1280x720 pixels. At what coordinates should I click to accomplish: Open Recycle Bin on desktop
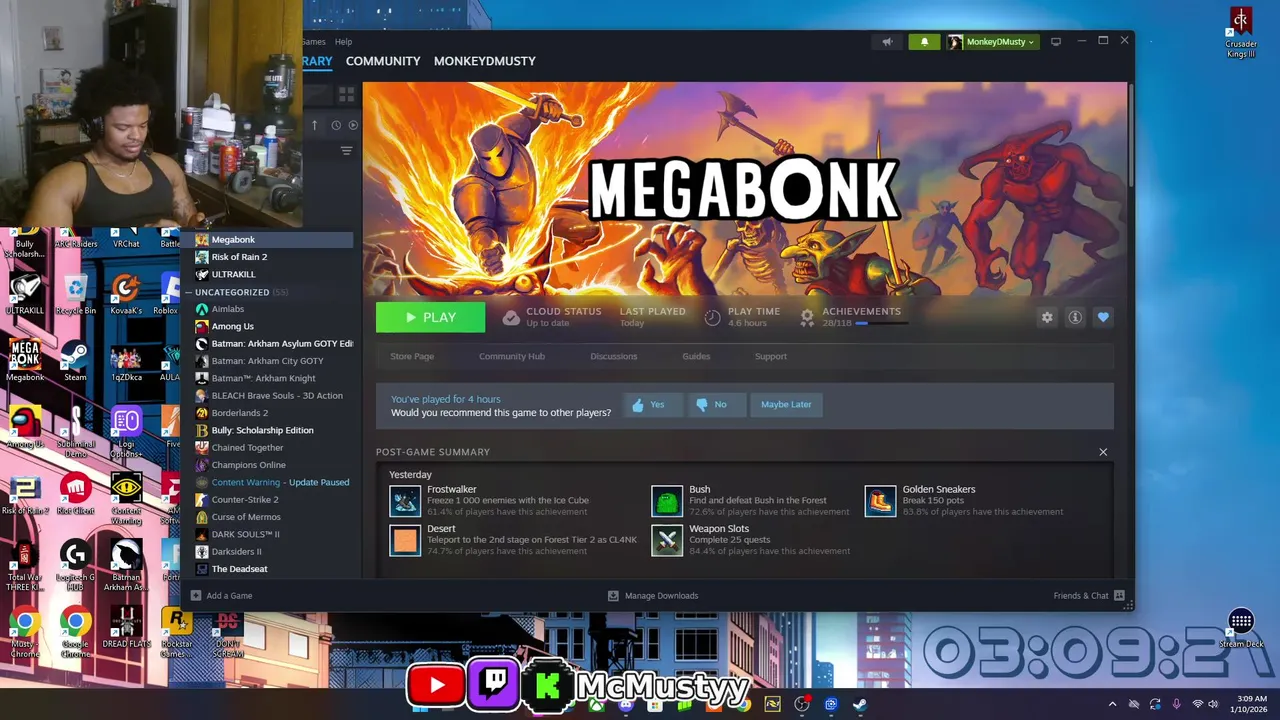(76, 296)
